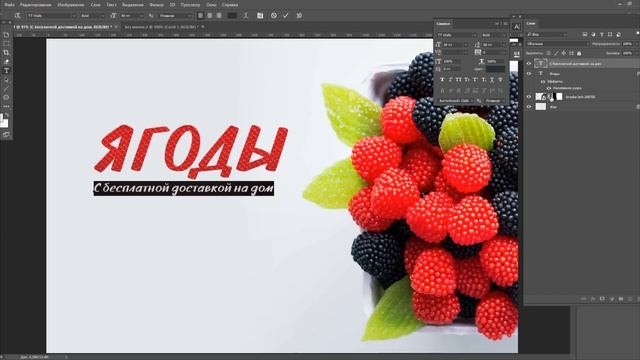Click color swatch in Character panel

496,69
